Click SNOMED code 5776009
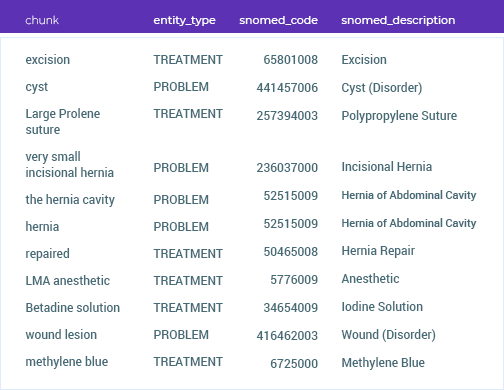 coord(294,280)
